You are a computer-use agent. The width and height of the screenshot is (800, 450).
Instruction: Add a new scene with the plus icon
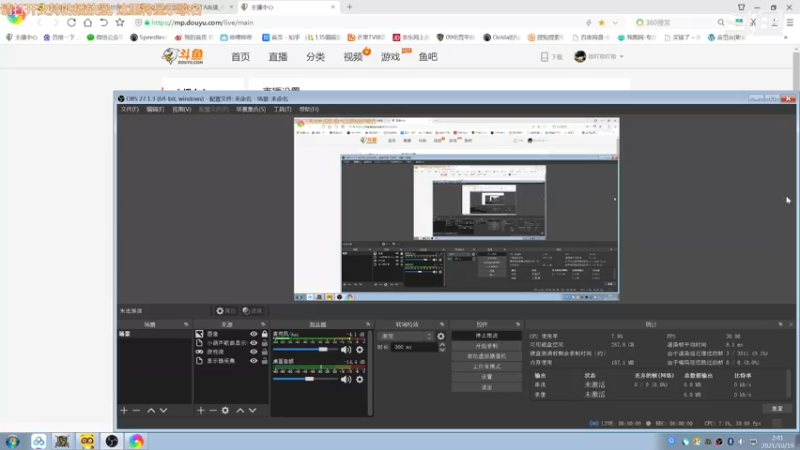pyautogui.click(x=124, y=410)
